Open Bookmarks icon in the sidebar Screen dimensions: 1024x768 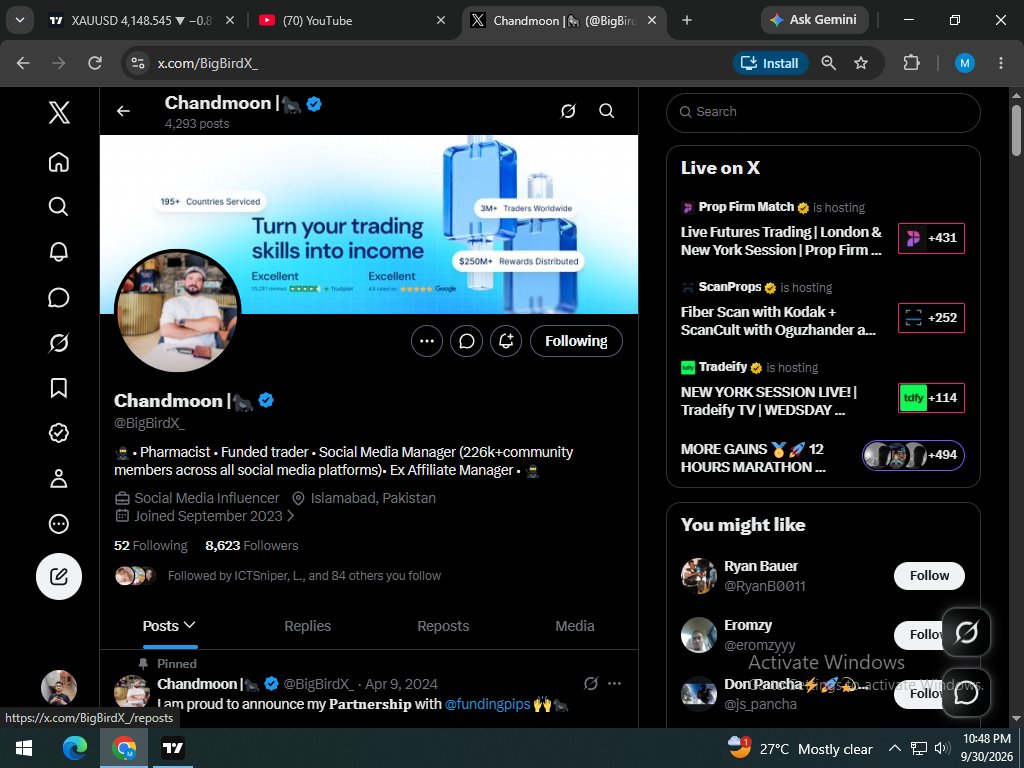[x=59, y=388]
